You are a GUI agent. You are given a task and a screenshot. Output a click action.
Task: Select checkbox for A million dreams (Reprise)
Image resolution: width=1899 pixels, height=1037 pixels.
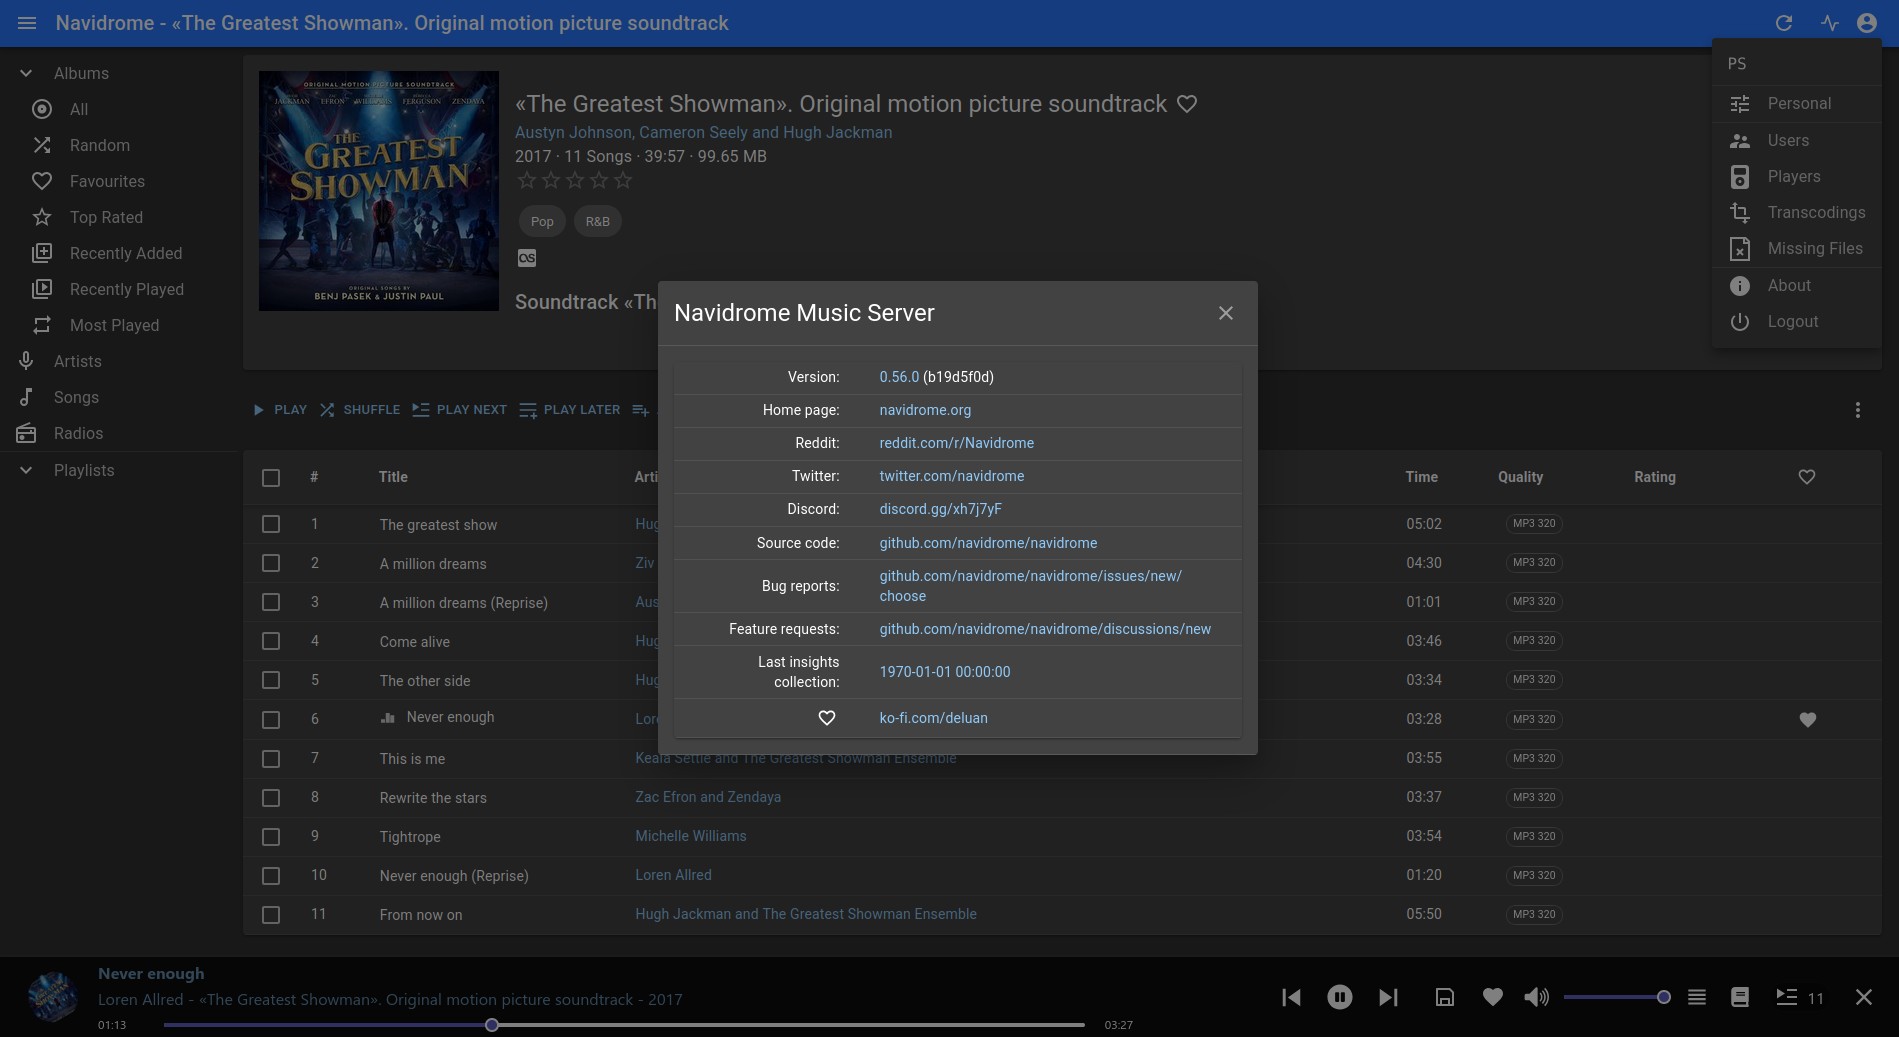click(271, 602)
